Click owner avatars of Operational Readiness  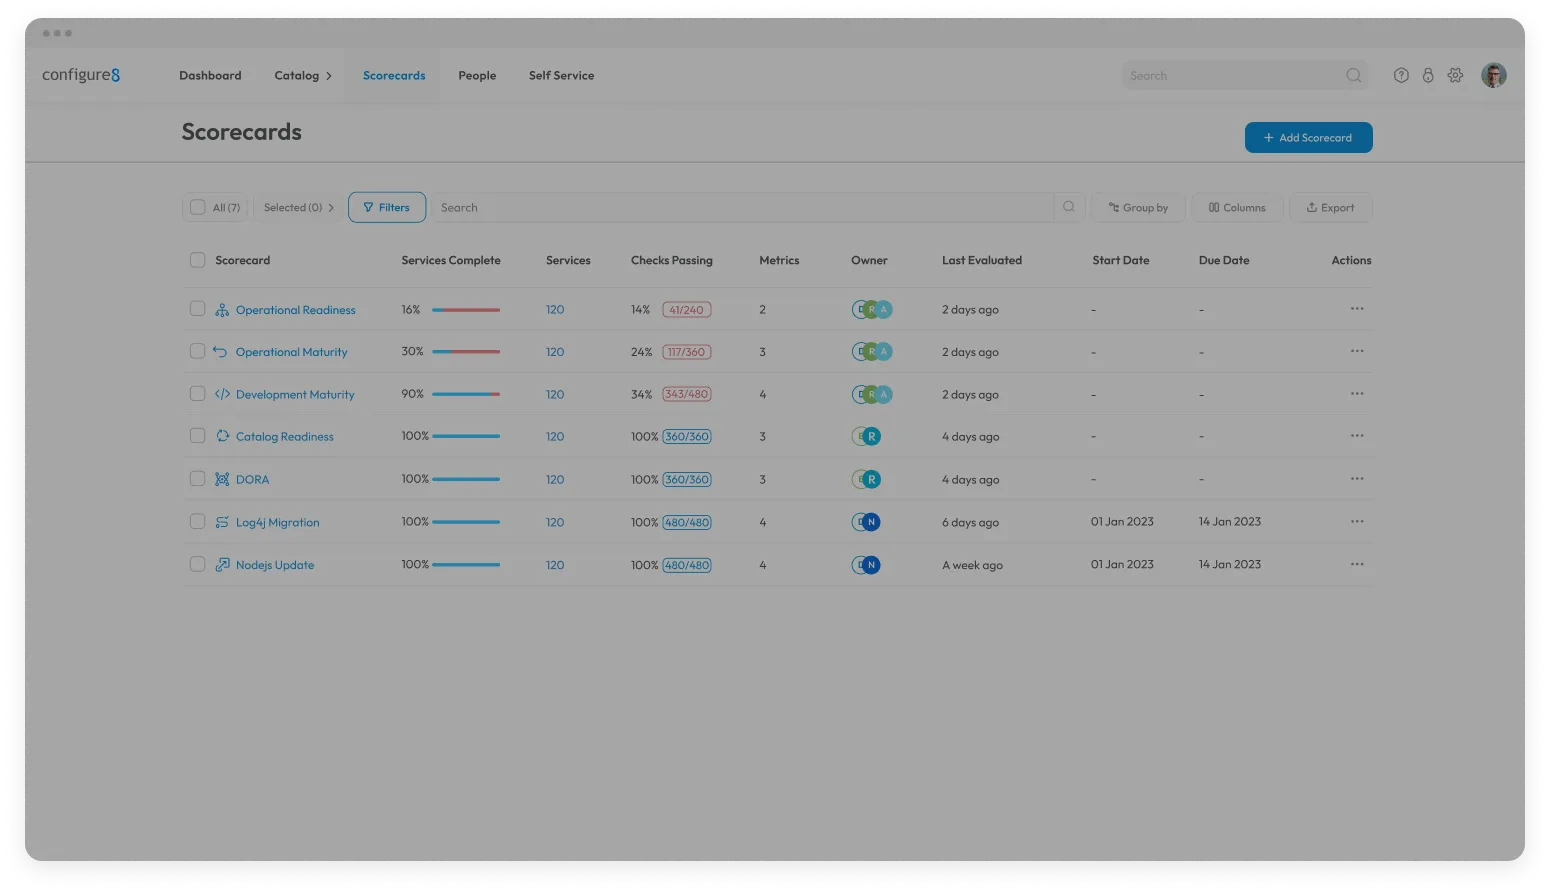pyautogui.click(x=872, y=310)
